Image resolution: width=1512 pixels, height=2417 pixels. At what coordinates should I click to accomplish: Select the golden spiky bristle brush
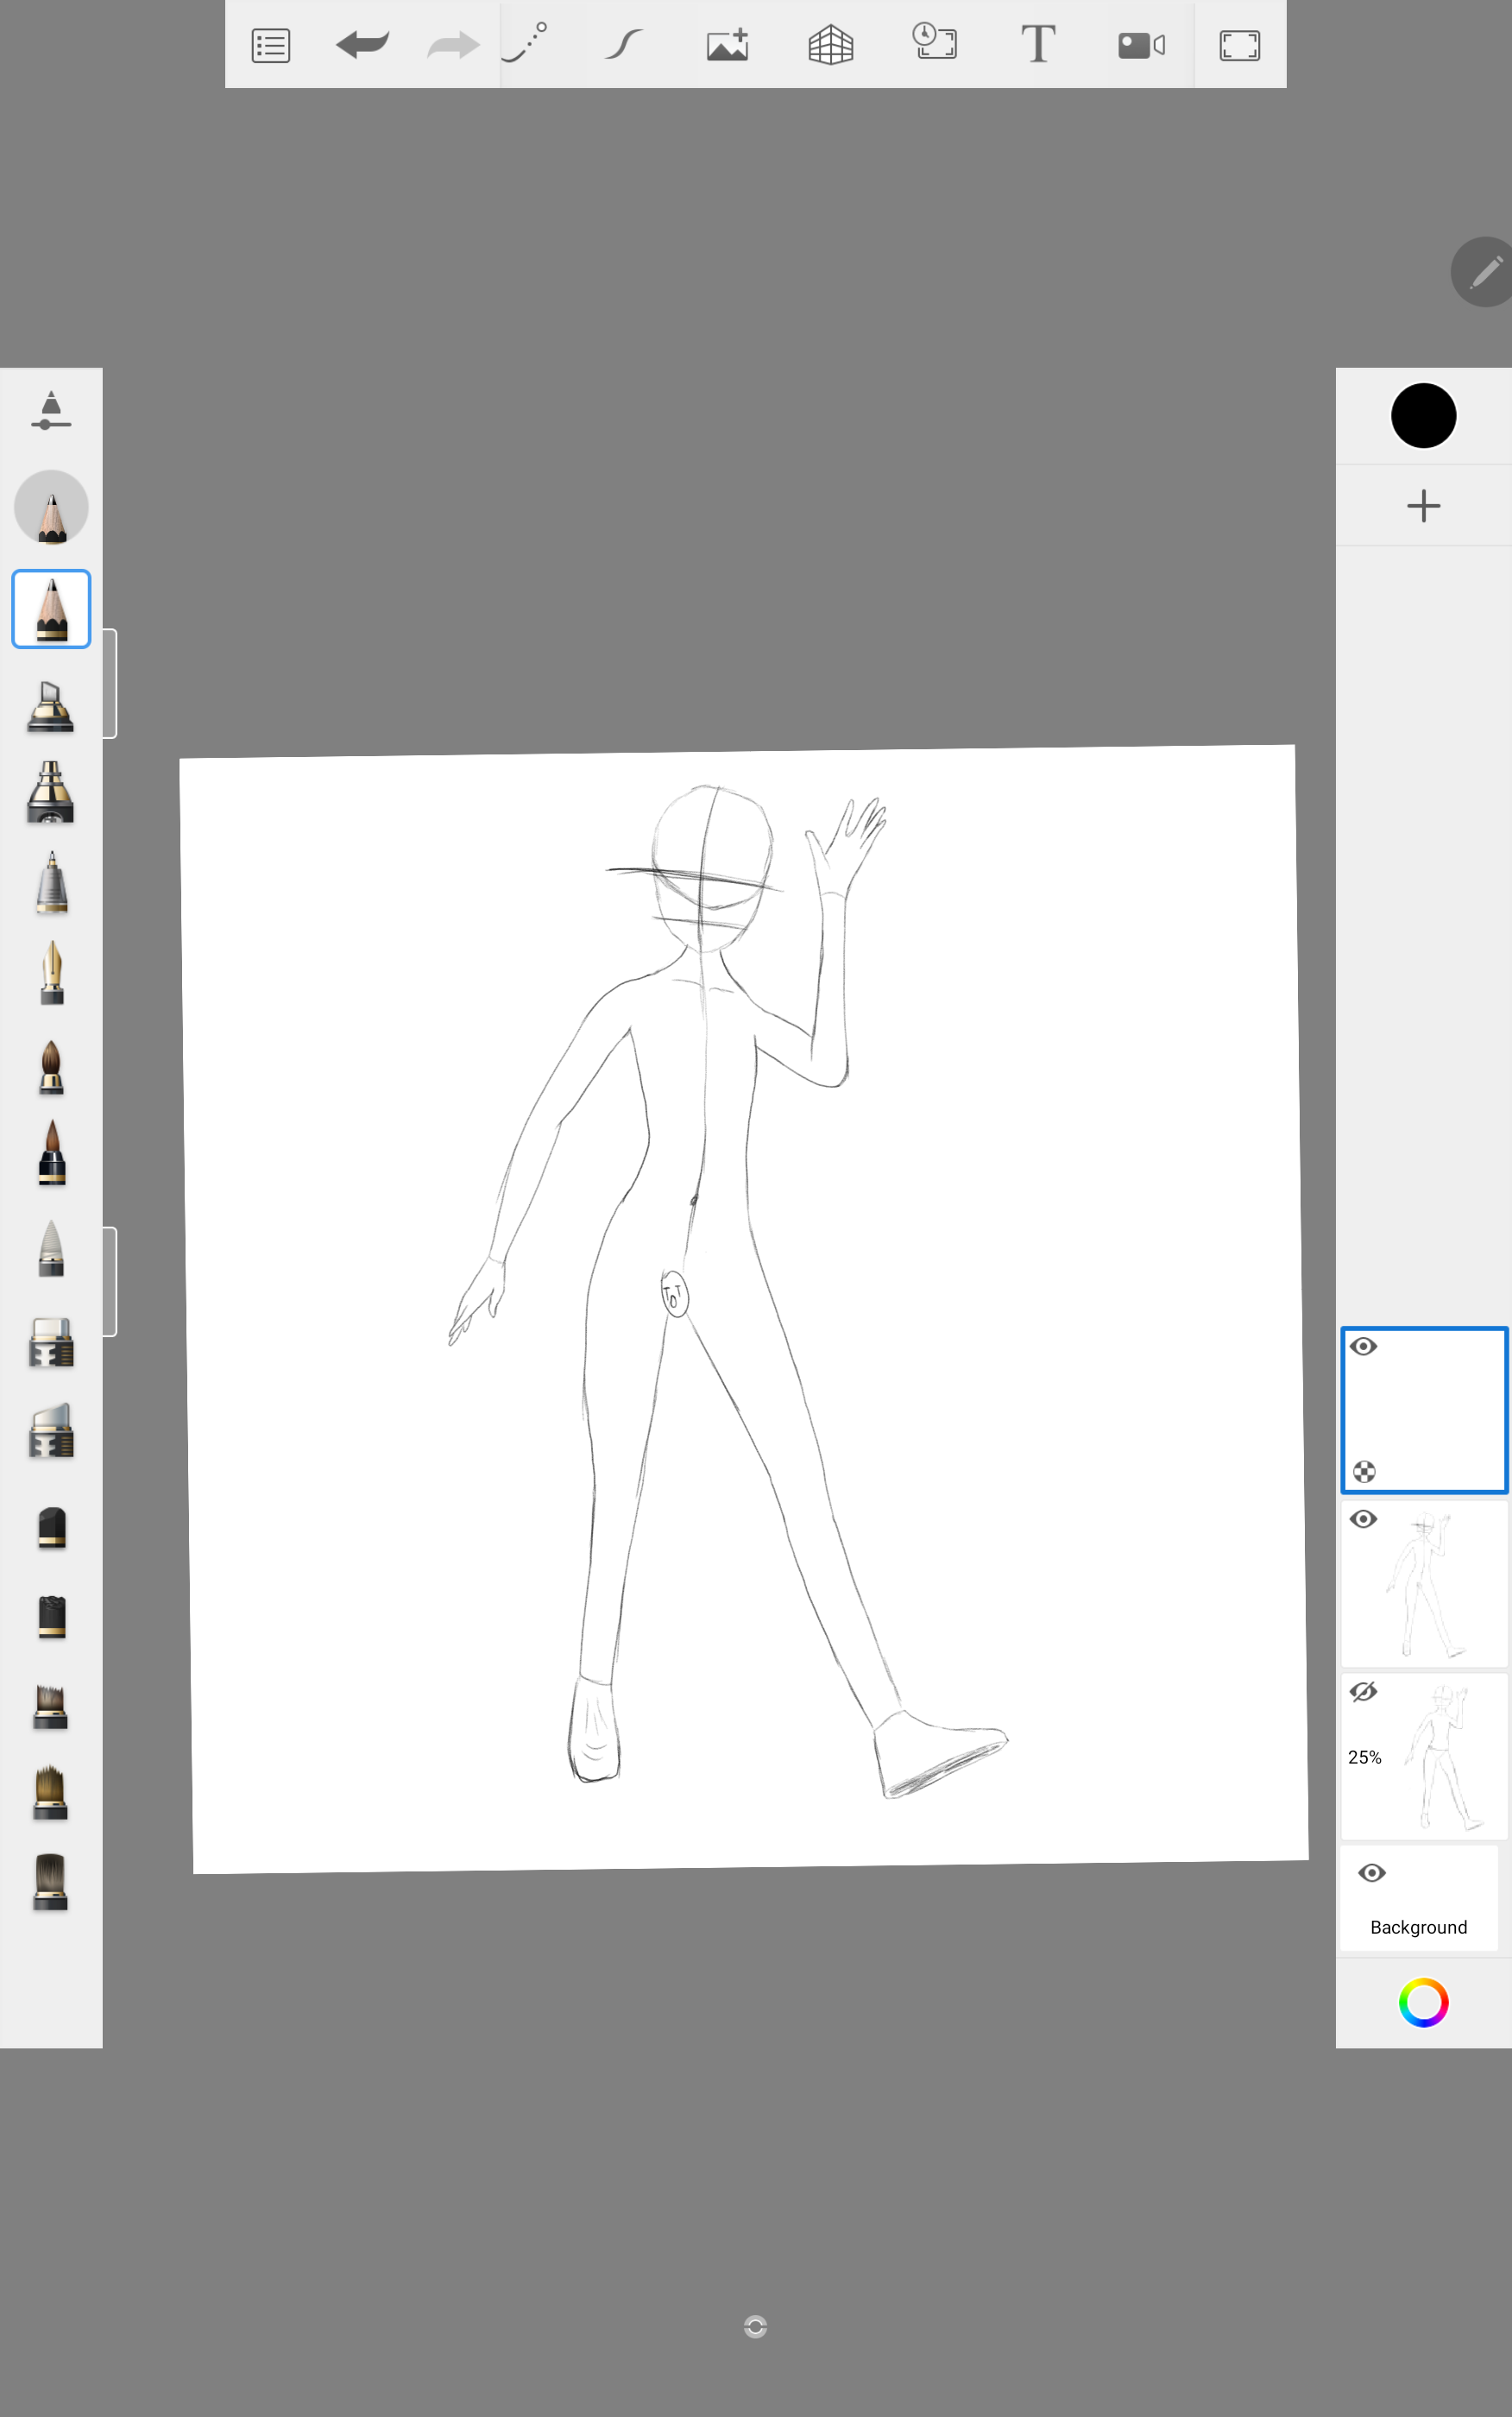[50, 1793]
